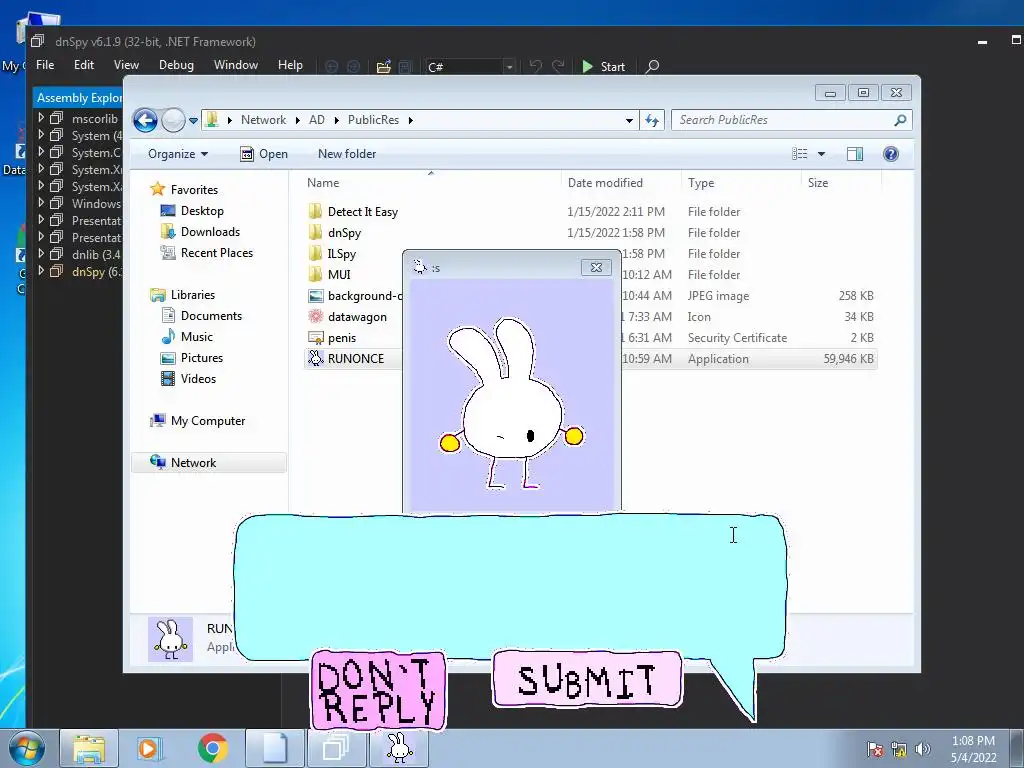Open dnSpy Window menu
The width and height of the screenshot is (1024, 768).
(236, 65)
